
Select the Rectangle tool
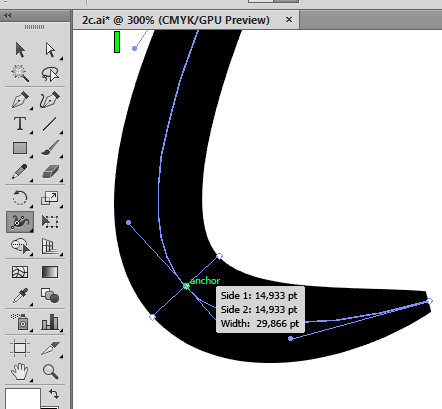[20, 148]
